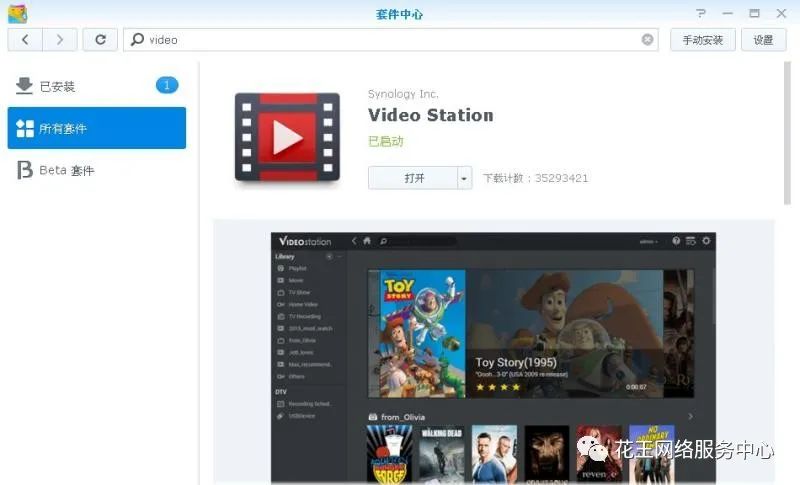This screenshot has width=800, height=485.
Task: Minimize the Package Center window
Action: [728, 13]
